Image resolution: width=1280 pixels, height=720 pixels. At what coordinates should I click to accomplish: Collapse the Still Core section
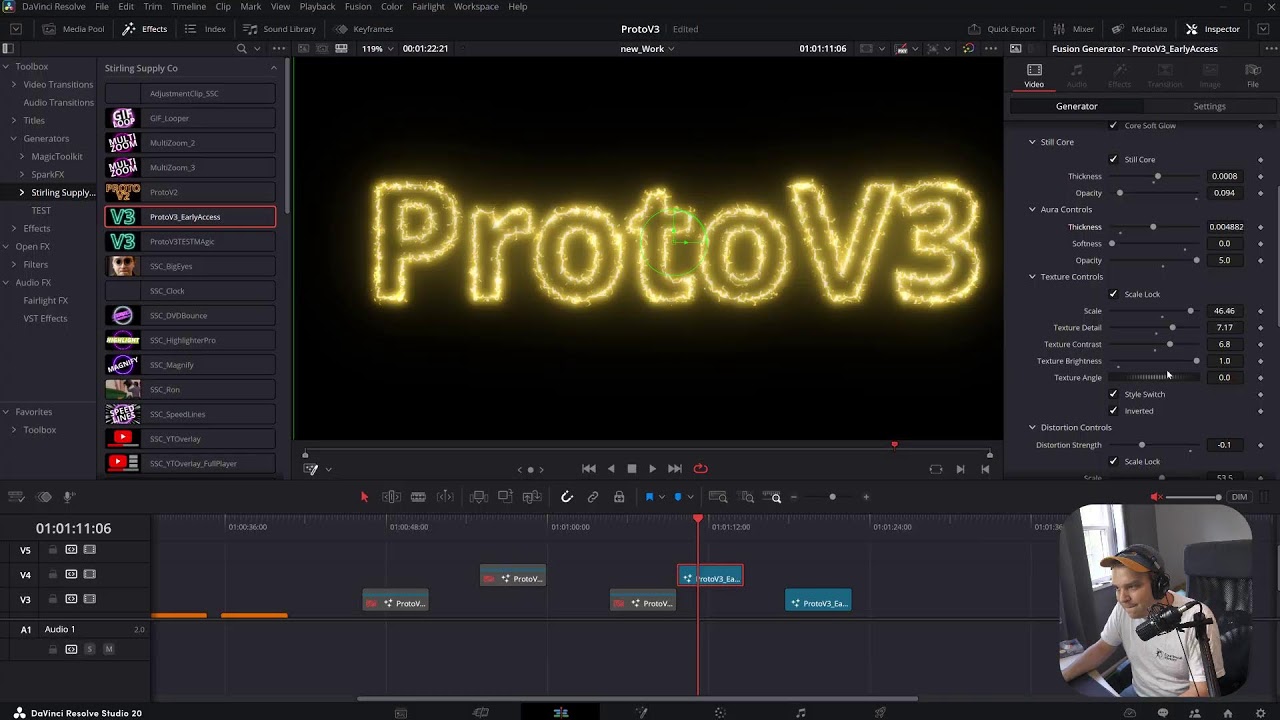pyautogui.click(x=1032, y=142)
